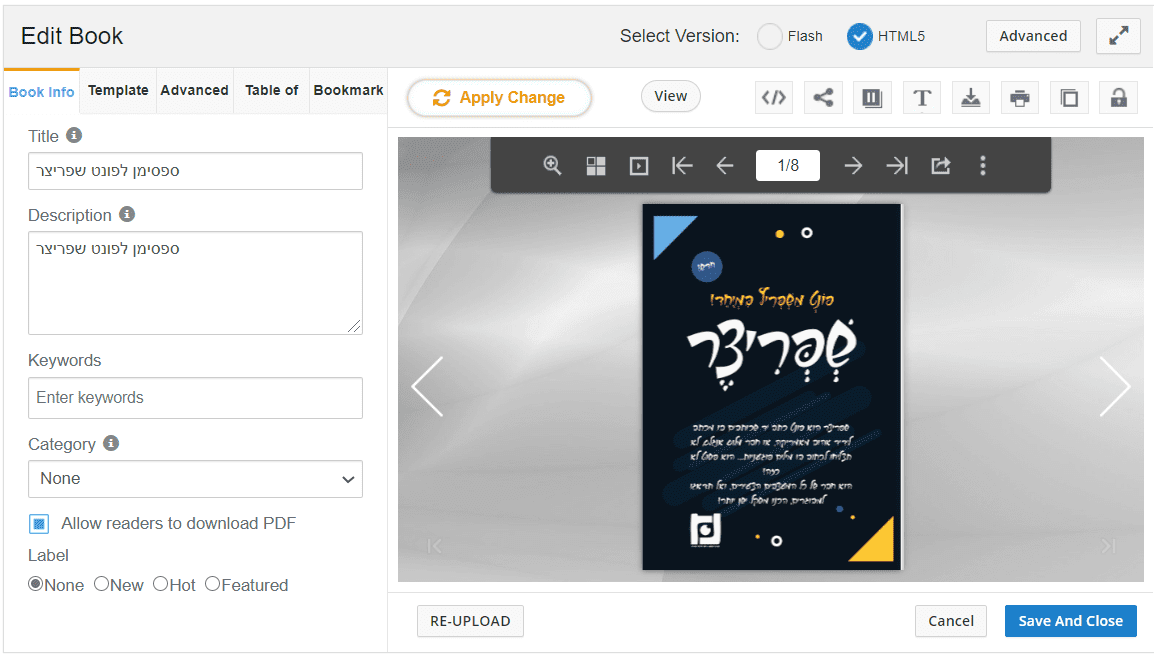
Task: Click the zoom-in magnifier in viewer
Action: click(x=552, y=166)
